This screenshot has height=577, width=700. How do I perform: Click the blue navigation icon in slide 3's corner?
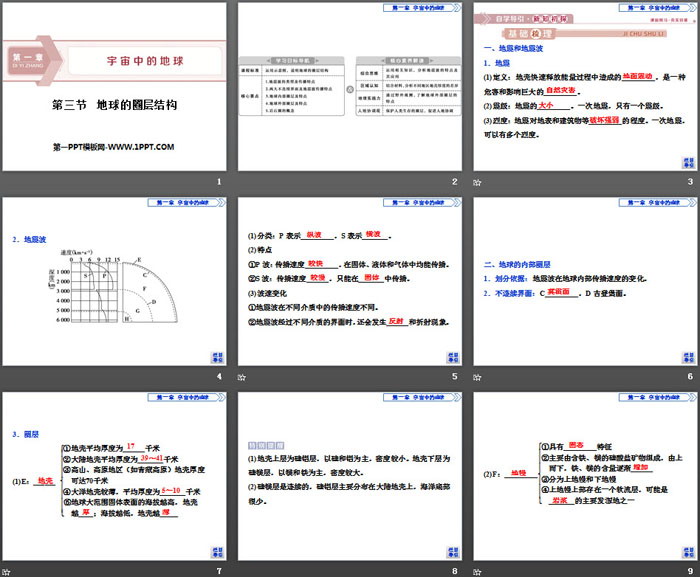click(688, 163)
